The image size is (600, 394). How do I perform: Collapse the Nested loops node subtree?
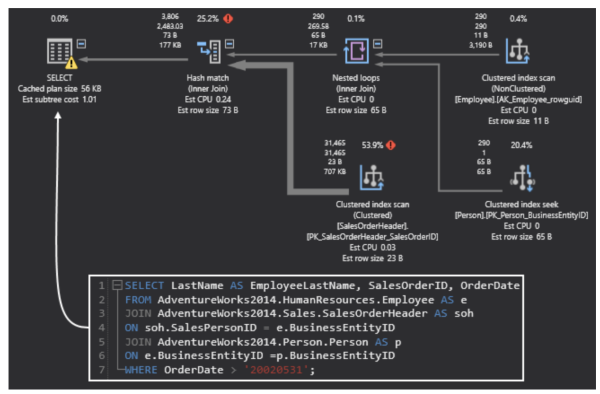click(x=377, y=44)
